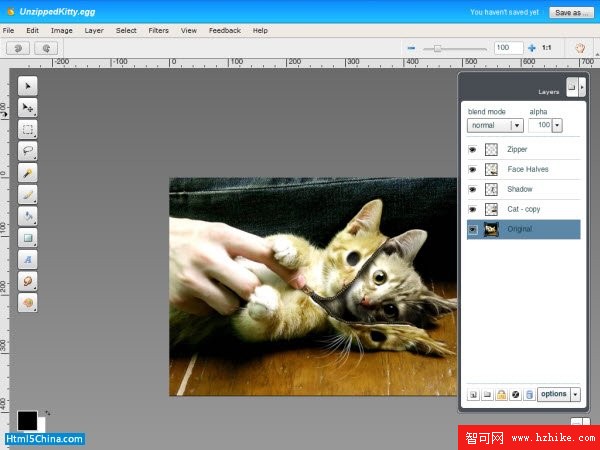Click the options button in Layers panel
The height and width of the screenshot is (450, 600).
click(554, 394)
